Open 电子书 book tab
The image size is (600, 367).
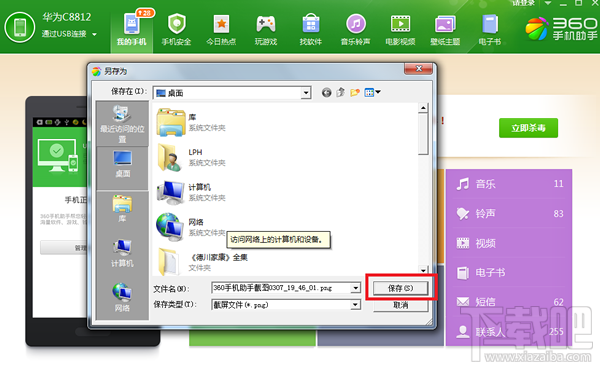click(x=490, y=29)
